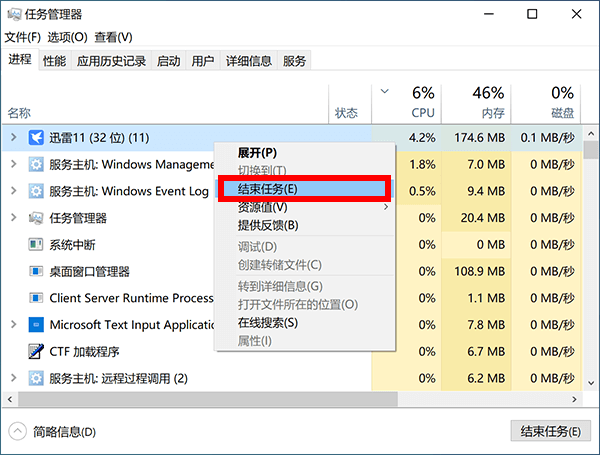600x455 pixels.
Task: Click the 远程过程调用 service host icon
Action: click(36, 379)
